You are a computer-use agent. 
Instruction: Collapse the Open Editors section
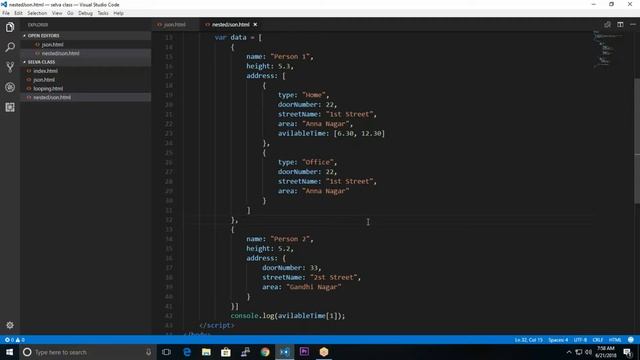tap(86, 36)
